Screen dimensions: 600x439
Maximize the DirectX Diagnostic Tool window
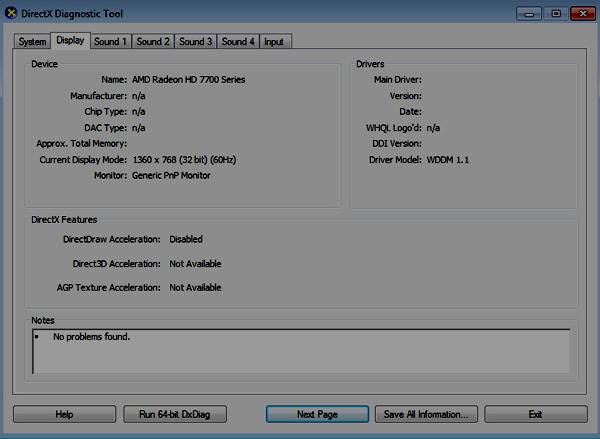tap(556, 14)
